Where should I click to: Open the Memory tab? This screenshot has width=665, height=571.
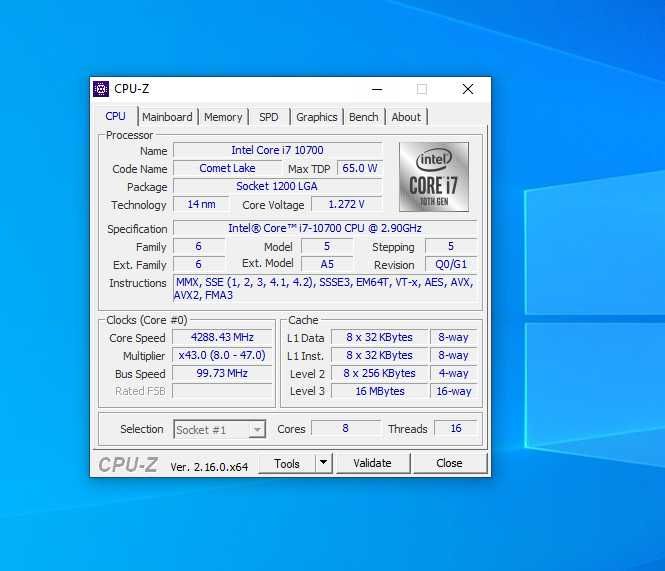(223, 117)
